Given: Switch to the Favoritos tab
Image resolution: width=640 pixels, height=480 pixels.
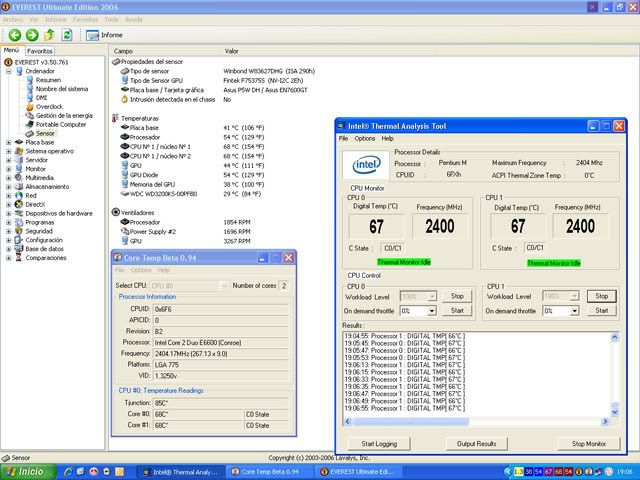Looking at the screenshot, I should coord(40,51).
